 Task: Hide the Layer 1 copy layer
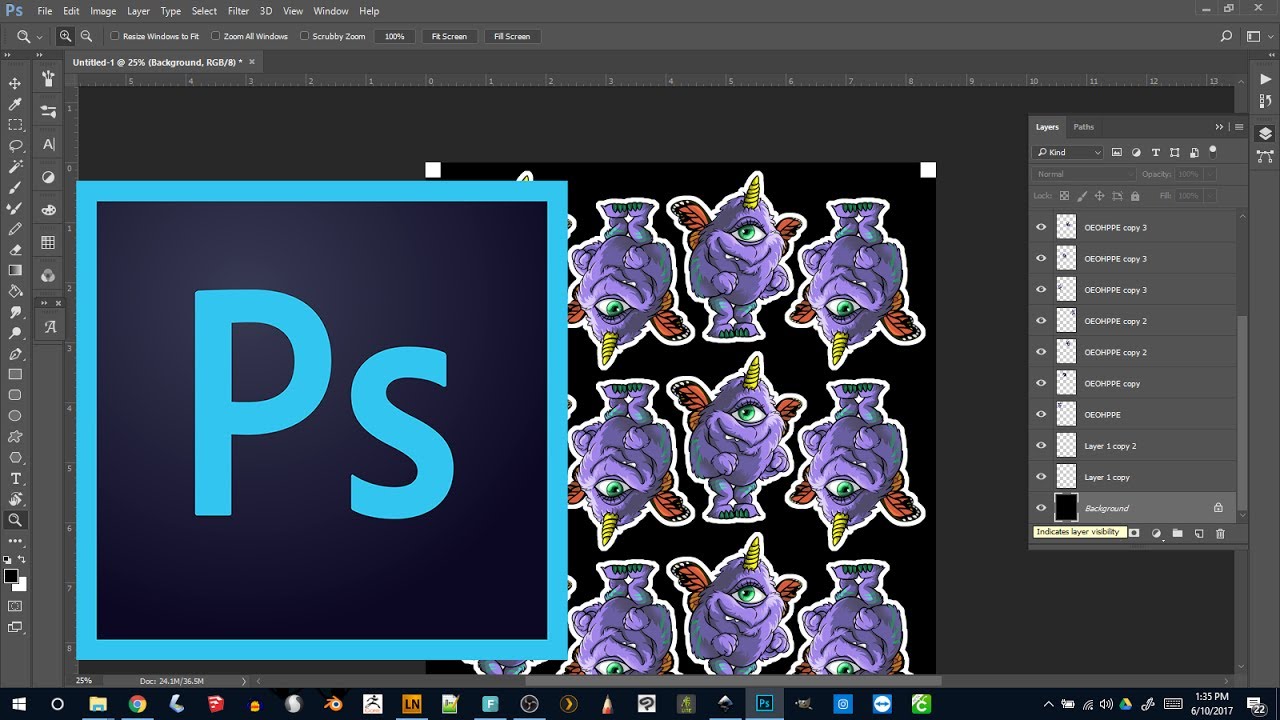point(1041,477)
